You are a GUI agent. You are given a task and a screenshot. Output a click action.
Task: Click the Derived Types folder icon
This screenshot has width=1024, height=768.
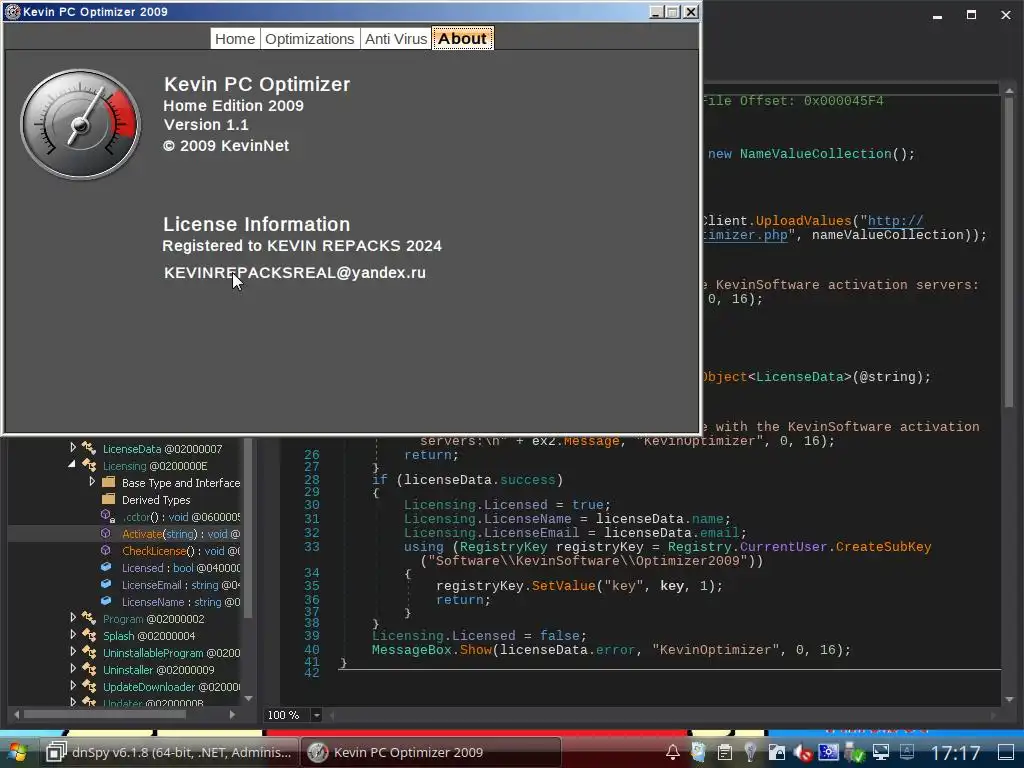(109, 500)
